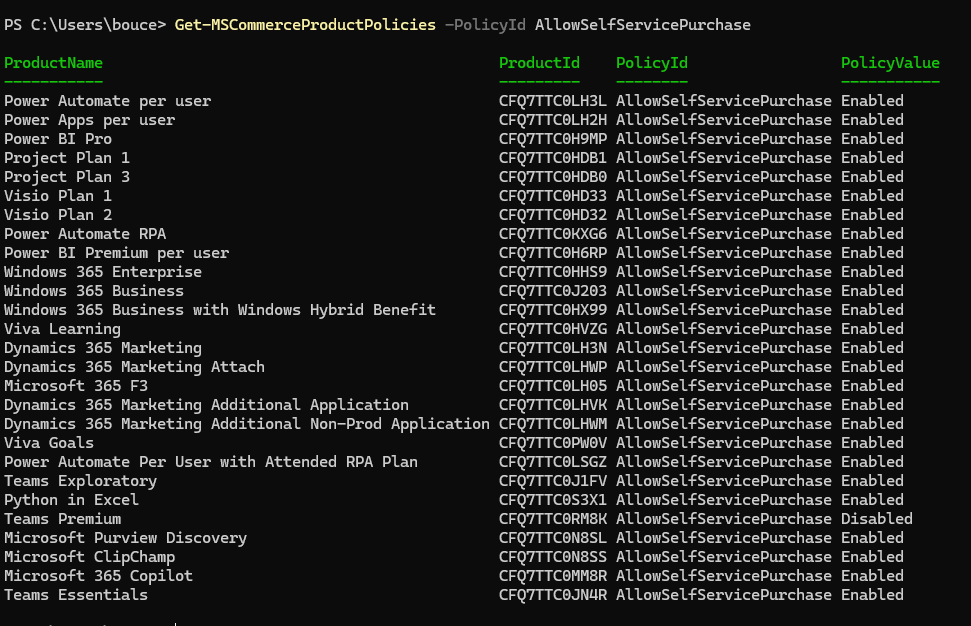Select the Power BI Pro product name
This screenshot has width=971, height=626.
tap(58, 139)
